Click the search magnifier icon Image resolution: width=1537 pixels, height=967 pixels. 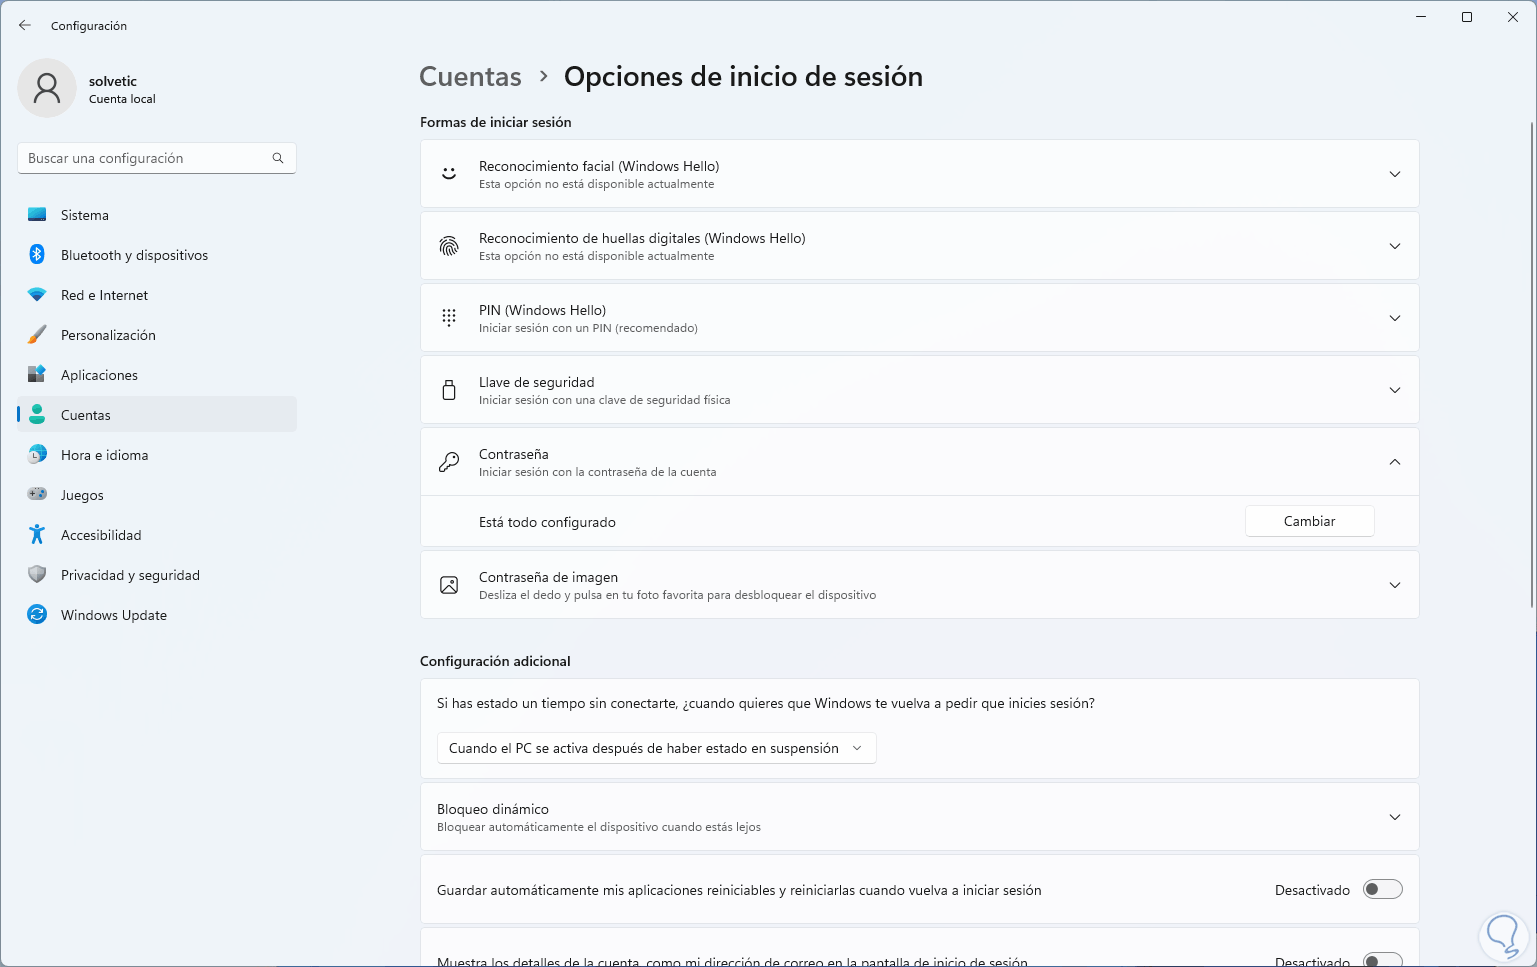tap(278, 158)
